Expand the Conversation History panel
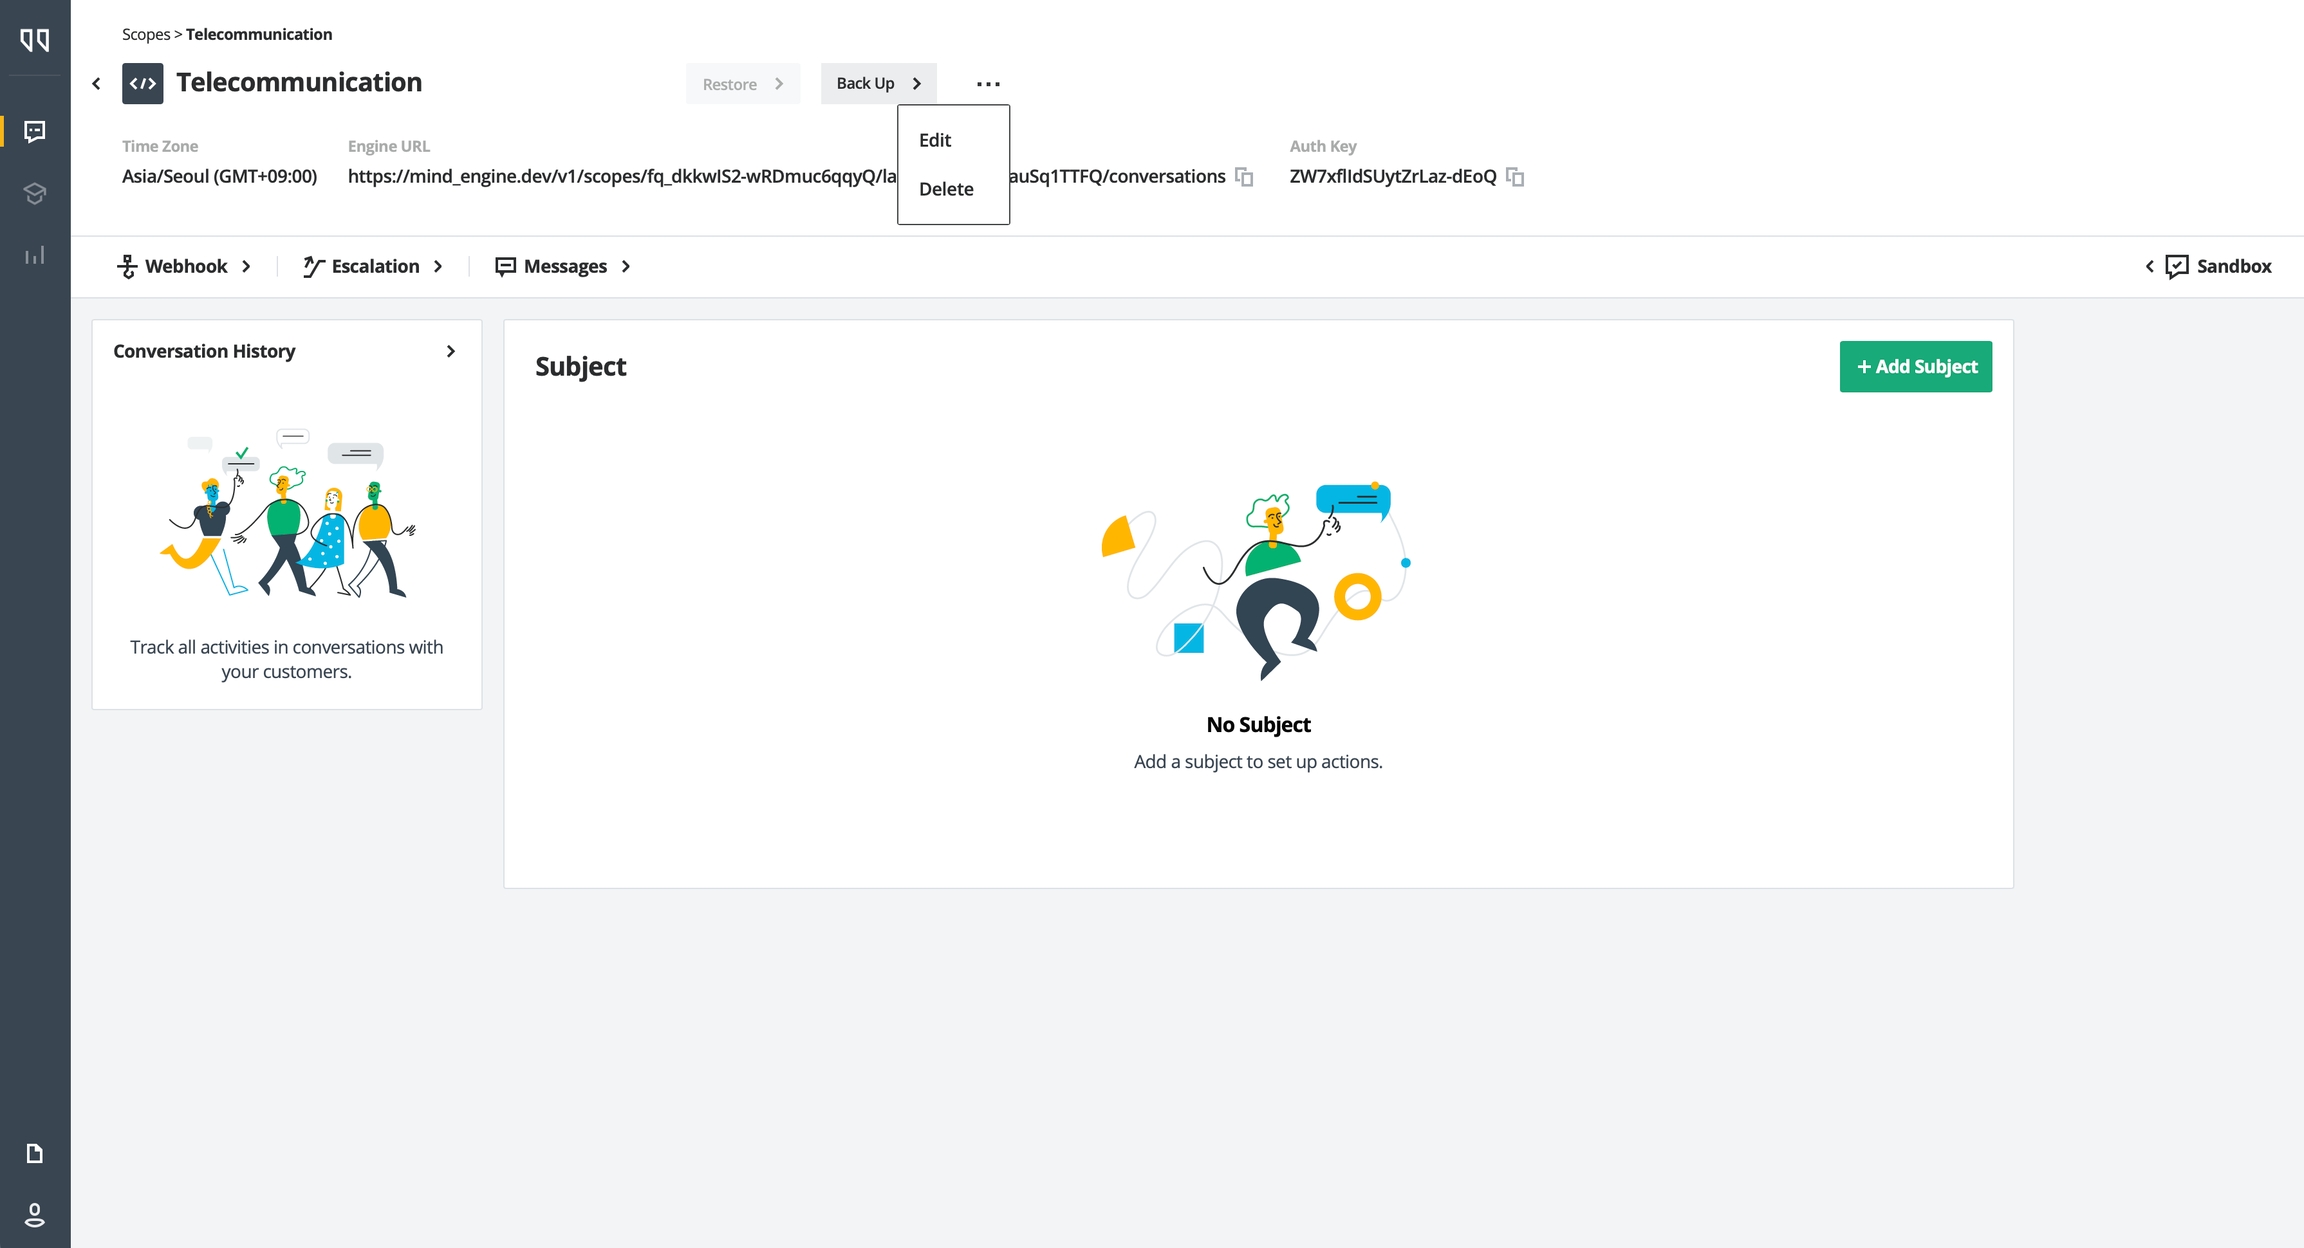This screenshot has width=2304, height=1248. (450, 351)
